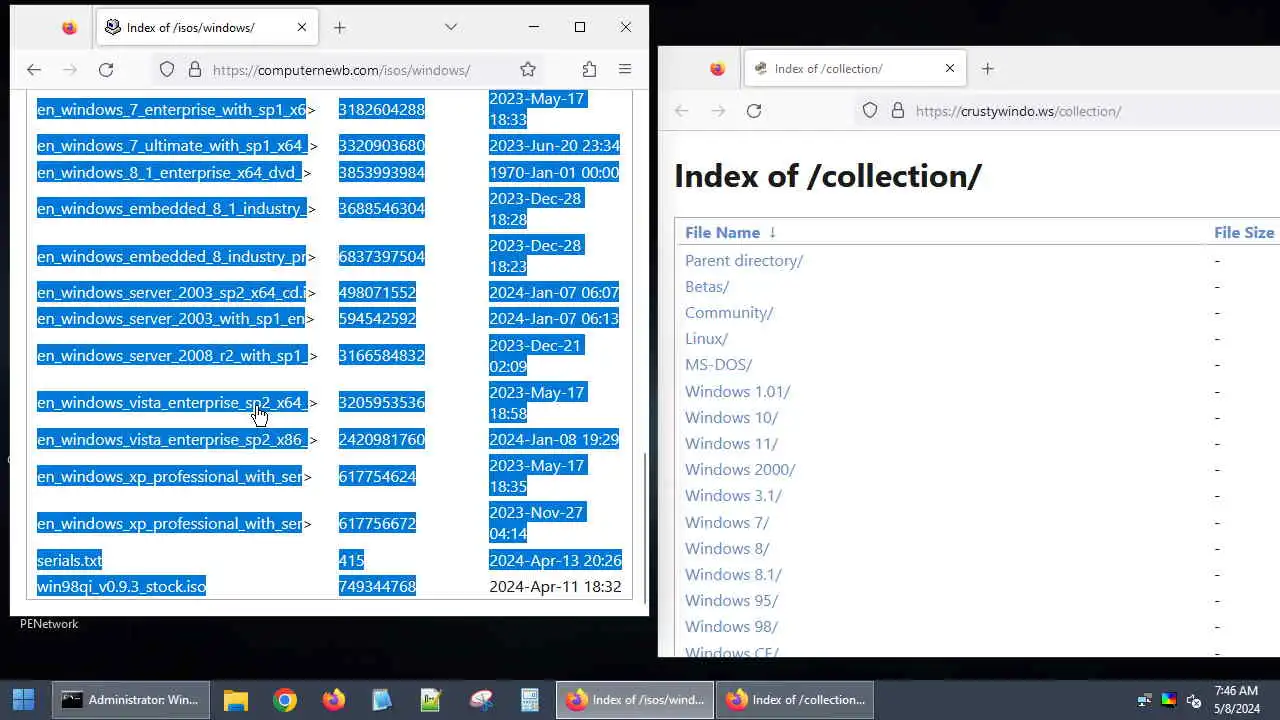Open the green notepad icon in taskbar
Viewport: 1280px width, 720px height.
click(x=431, y=700)
